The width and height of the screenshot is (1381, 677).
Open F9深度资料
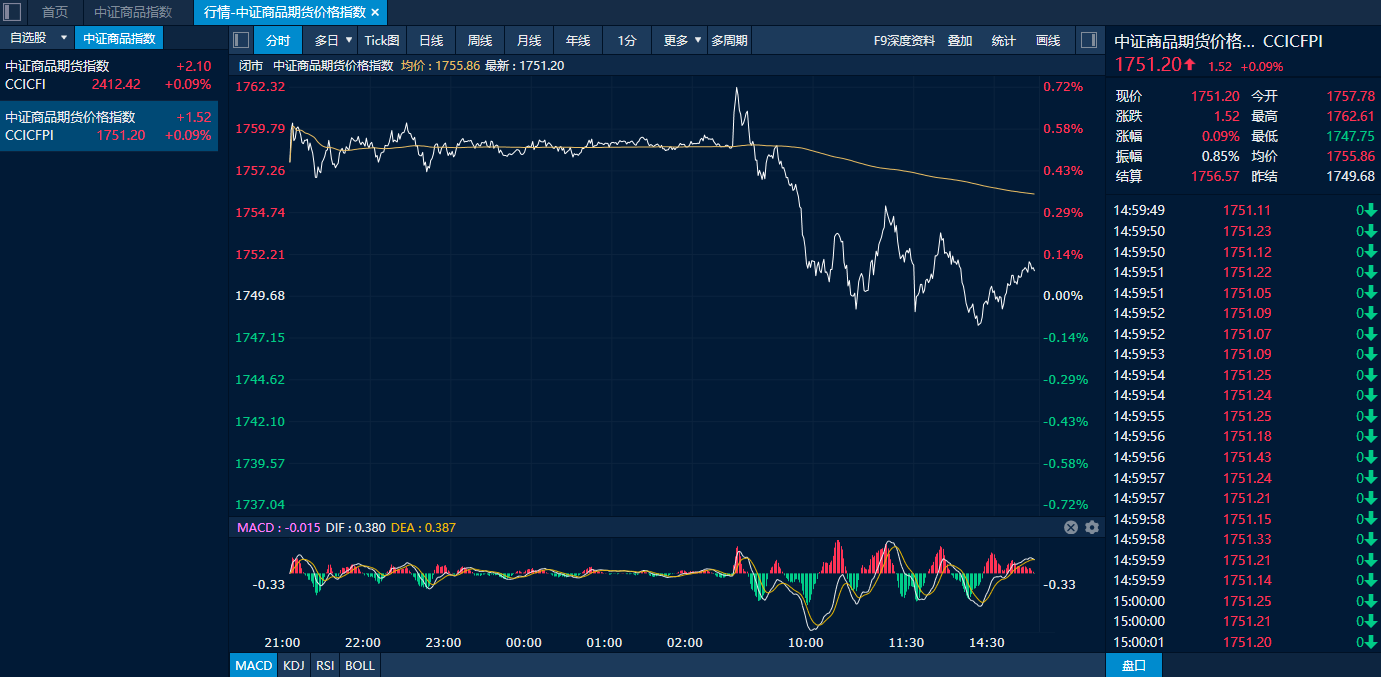tap(904, 40)
